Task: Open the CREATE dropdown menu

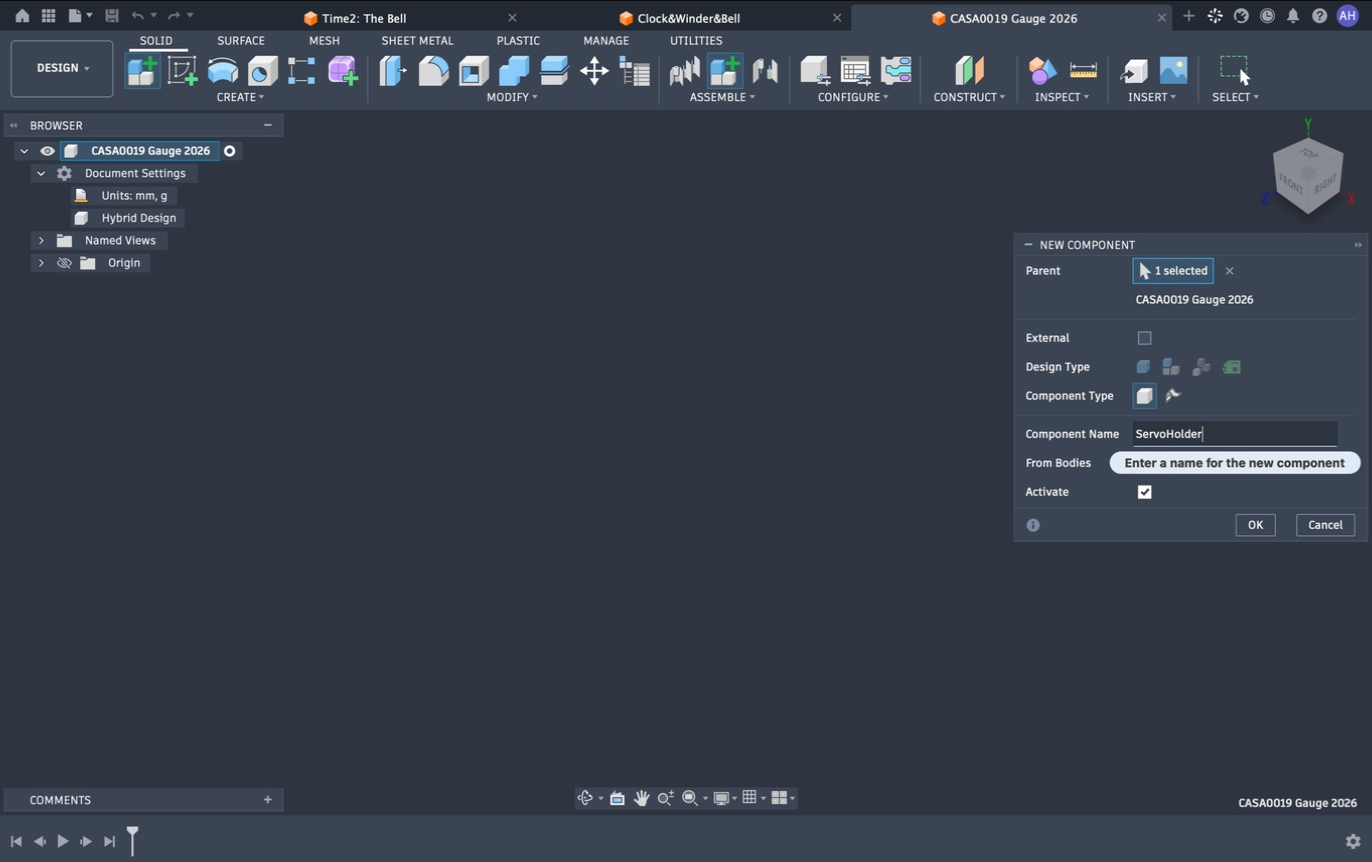Action: click(240, 97)
